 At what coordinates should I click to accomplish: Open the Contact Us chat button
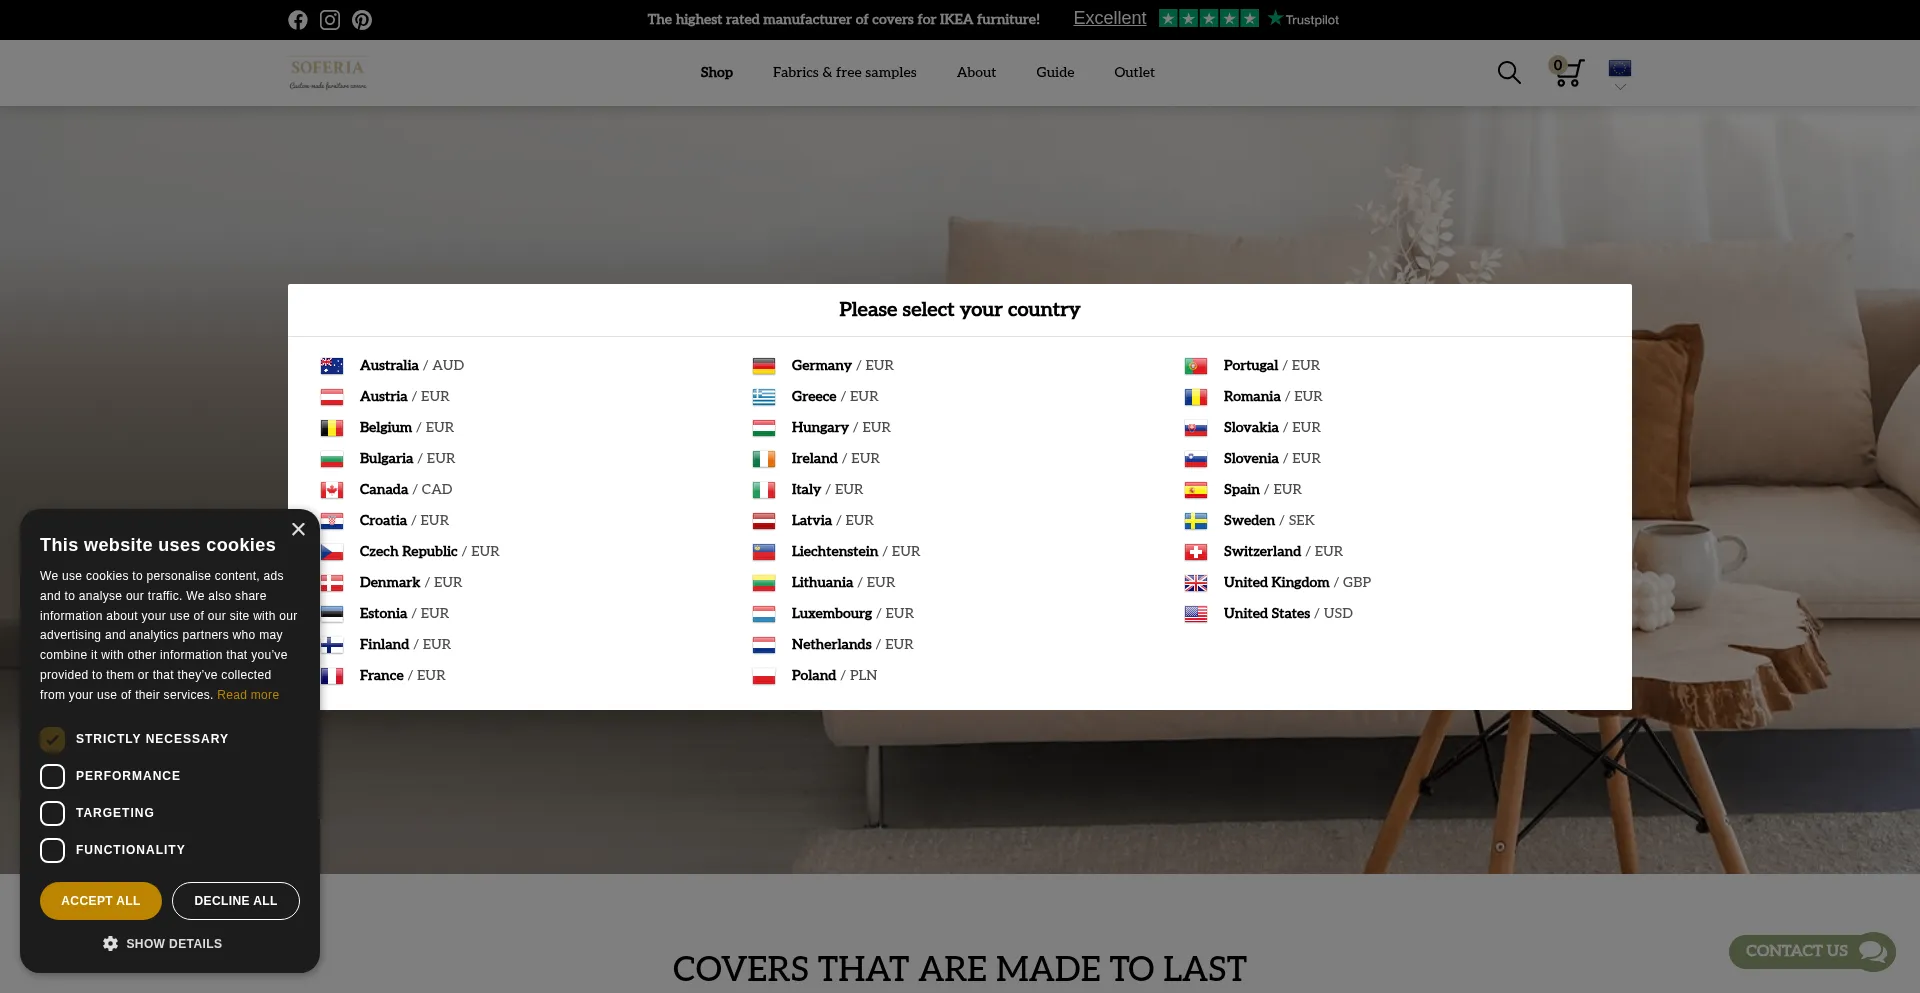1812,951
